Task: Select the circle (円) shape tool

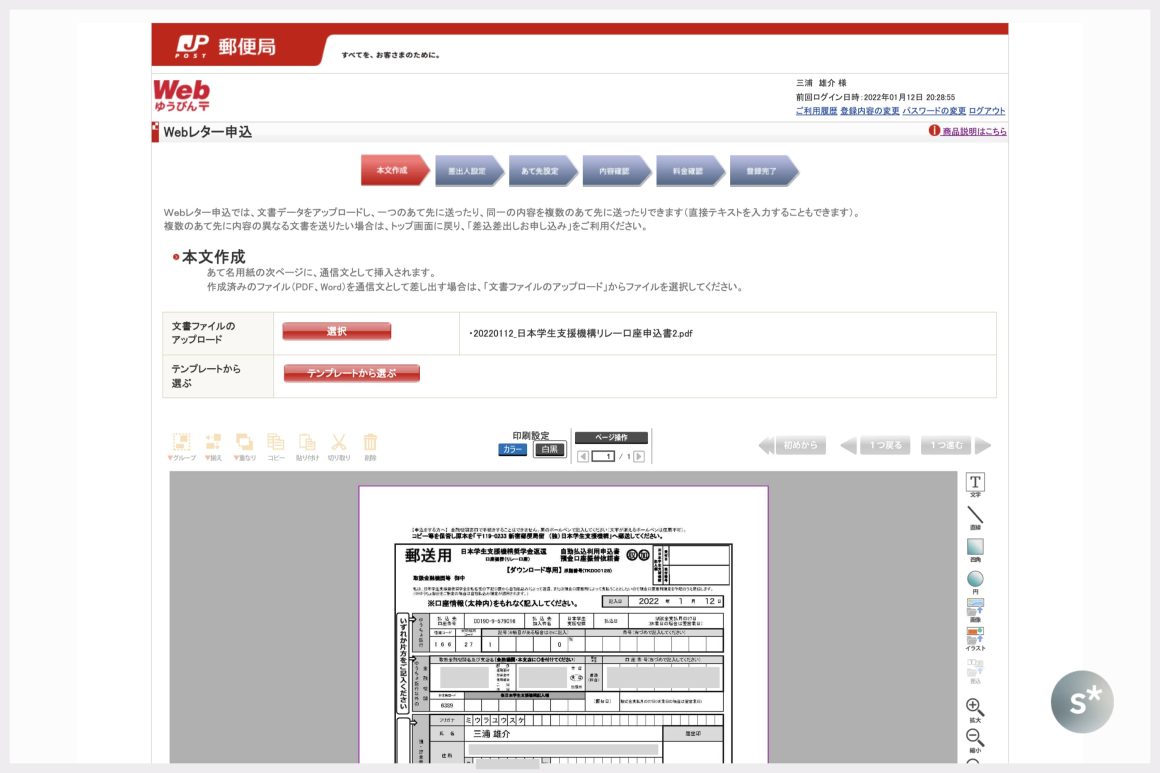Action: point(974,580)
